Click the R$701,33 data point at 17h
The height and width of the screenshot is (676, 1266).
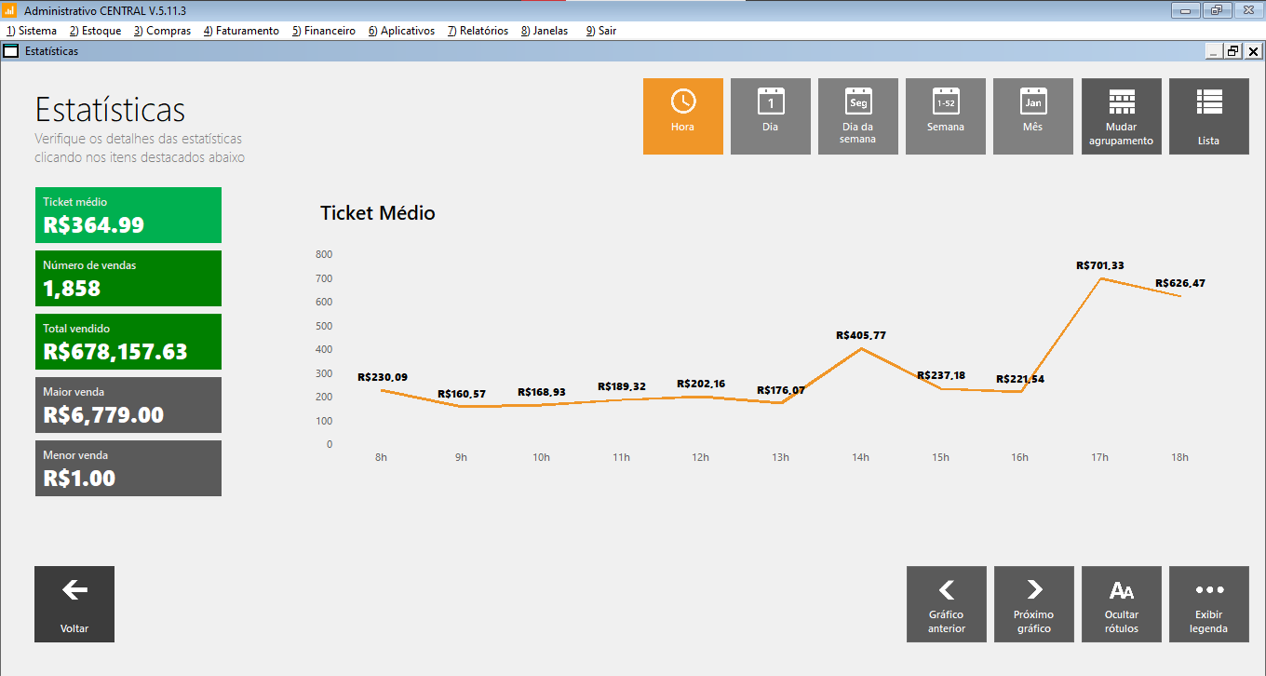pos(1100,278)
